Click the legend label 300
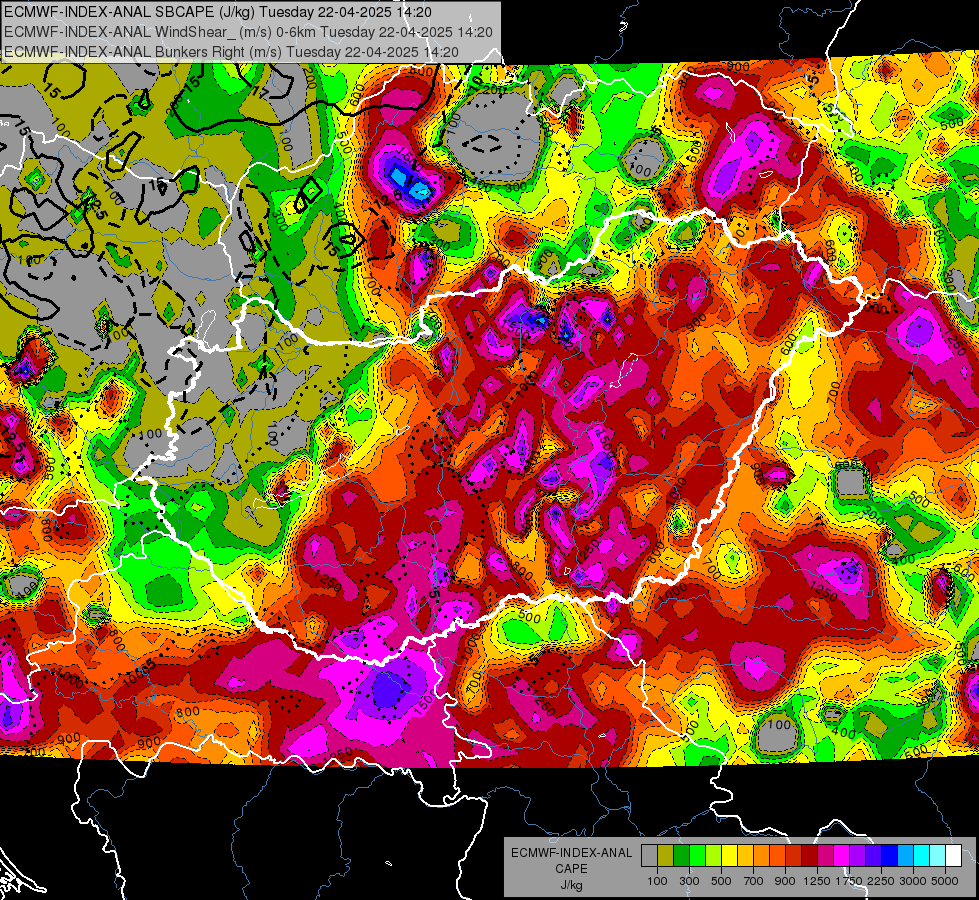 click(689, 881)
